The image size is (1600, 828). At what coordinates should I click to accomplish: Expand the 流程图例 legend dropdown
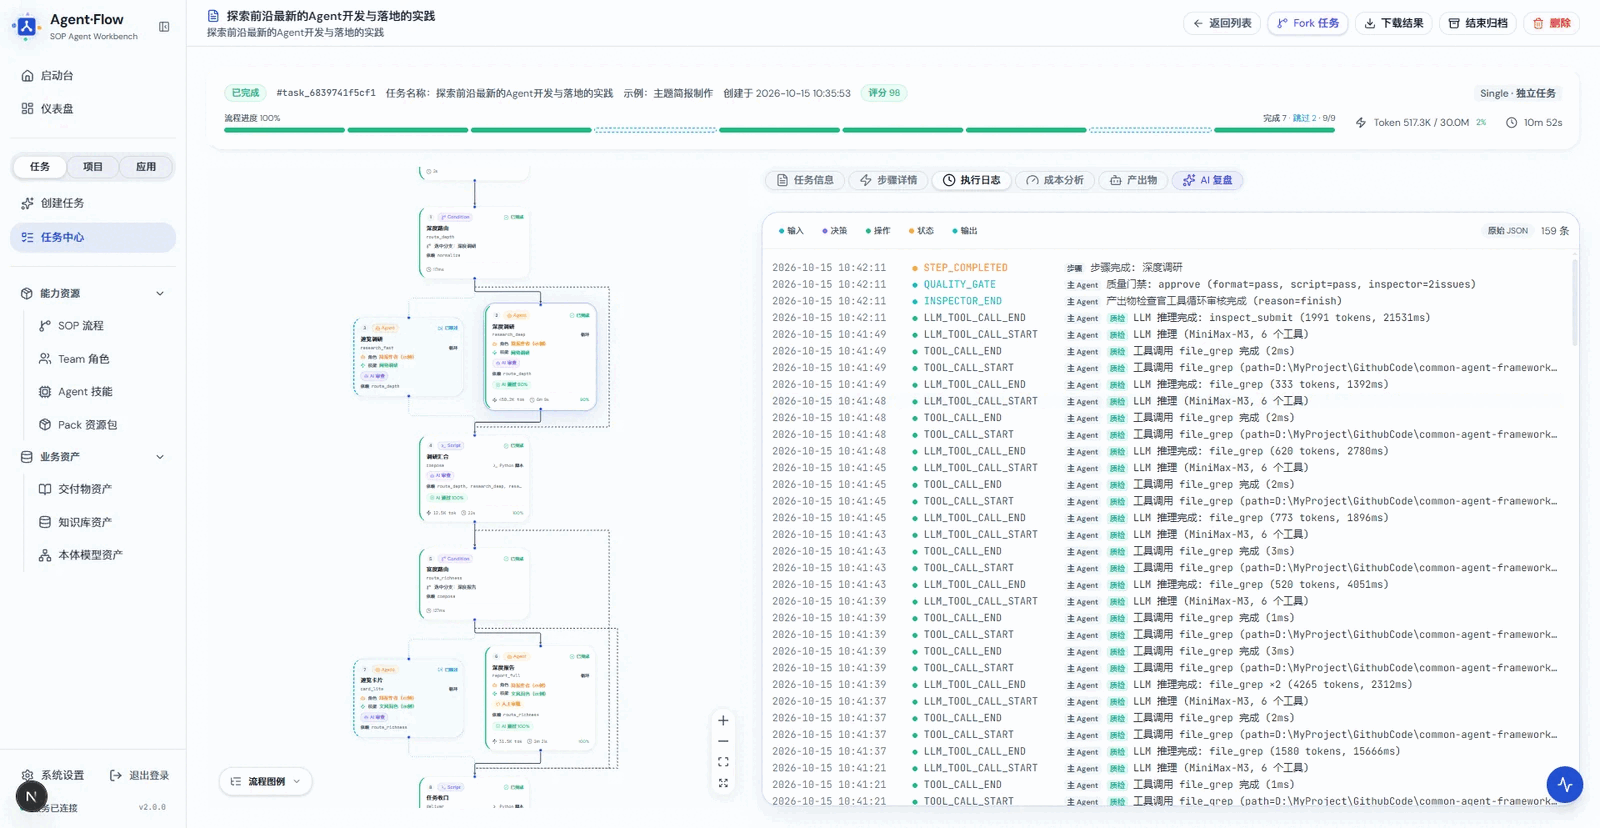click(265, 781)
